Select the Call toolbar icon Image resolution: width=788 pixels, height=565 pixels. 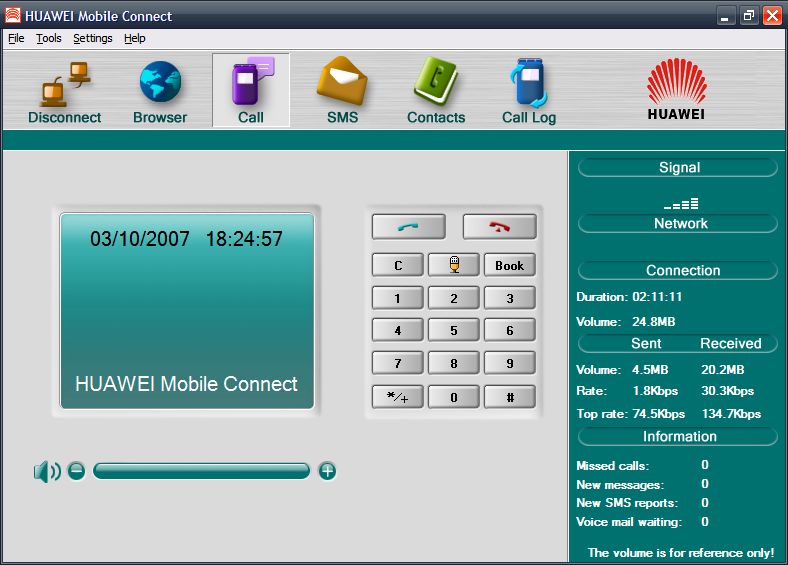click(251, 90)
